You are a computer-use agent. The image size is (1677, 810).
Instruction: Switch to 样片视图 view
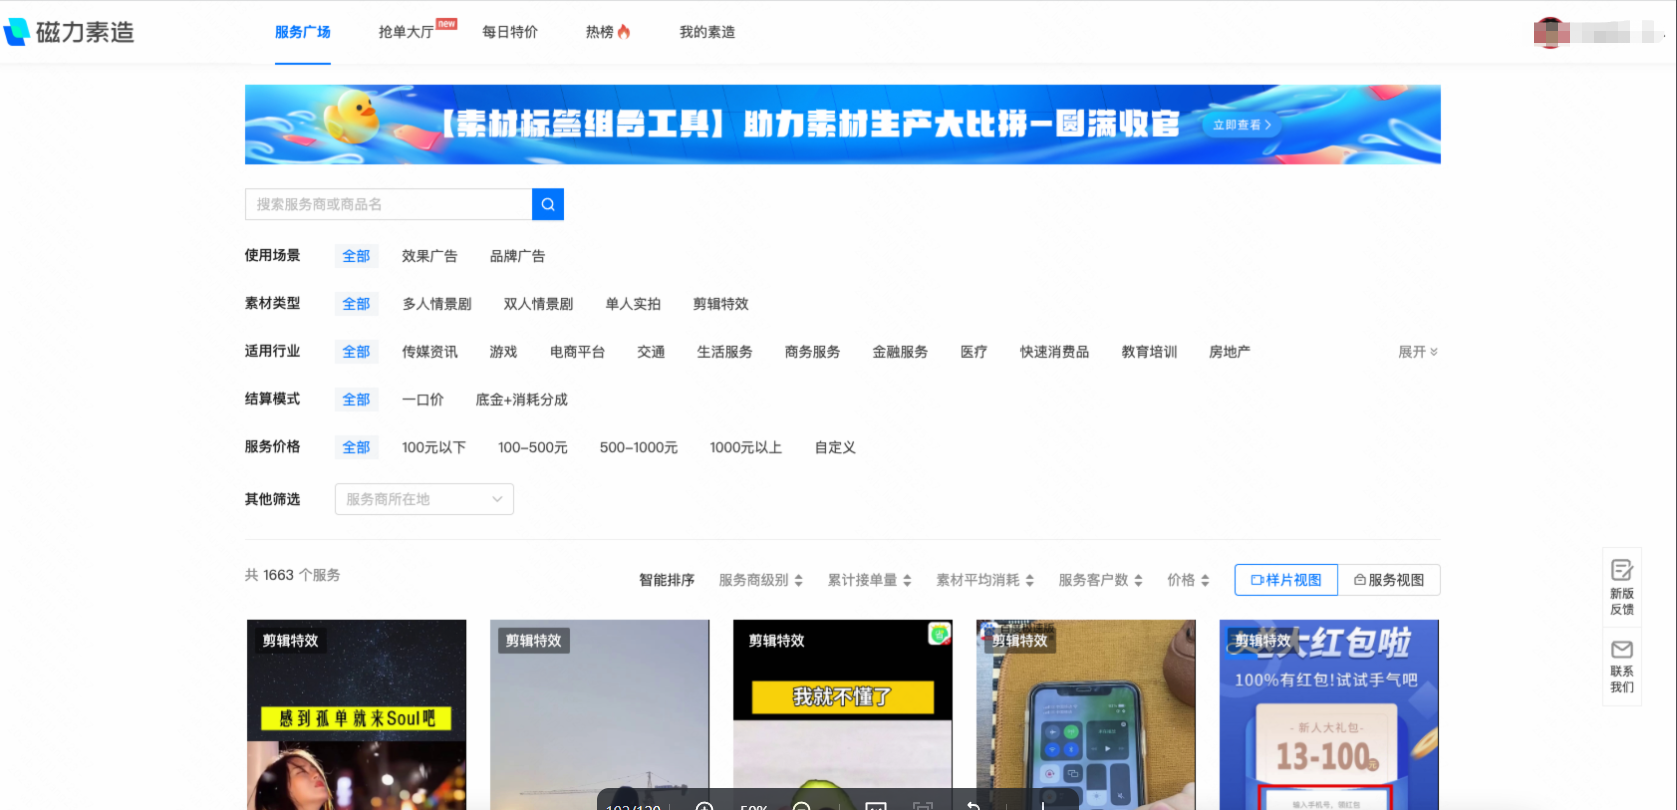pyautogui.click(x=1286, y=580)
